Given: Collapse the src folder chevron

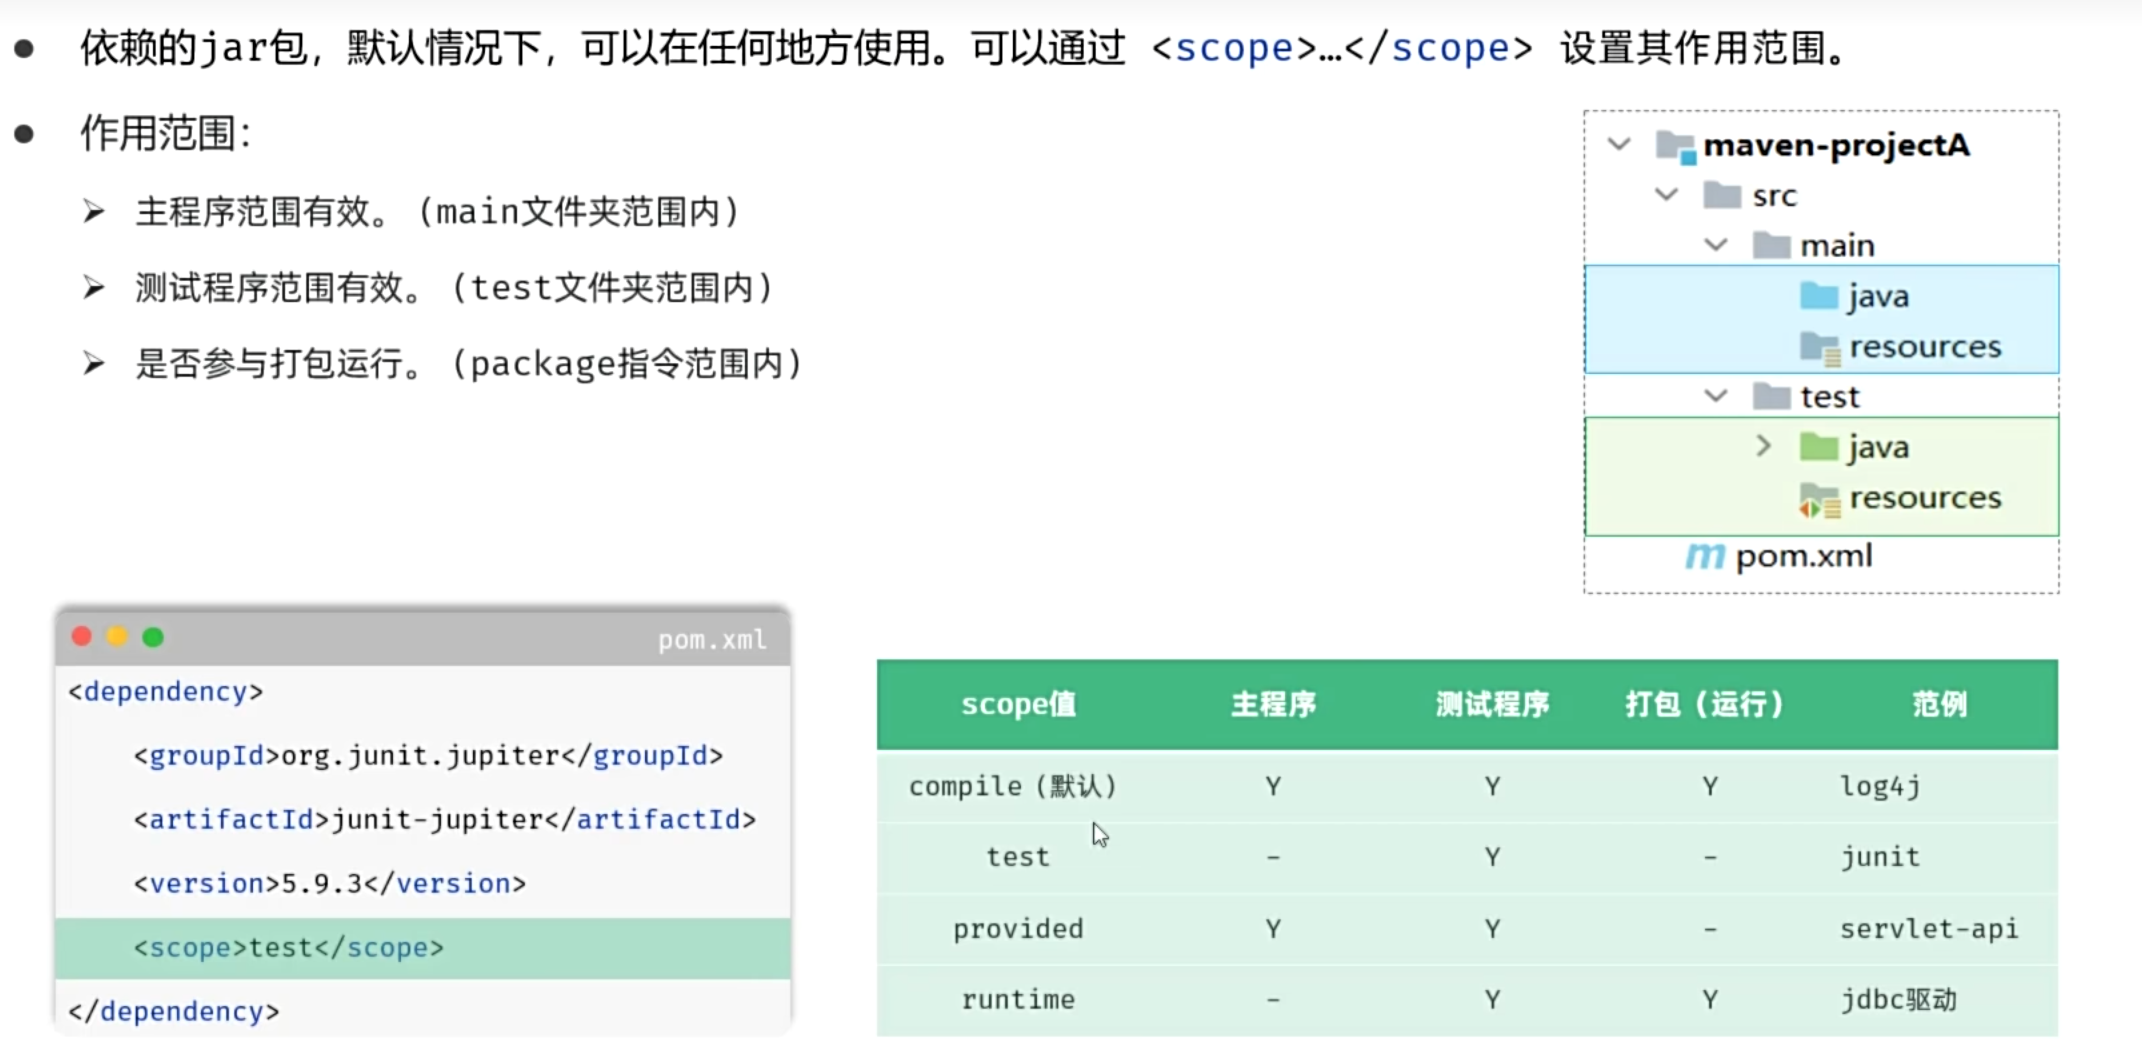Looking at the screenshot, I should tap(1666, 195).
